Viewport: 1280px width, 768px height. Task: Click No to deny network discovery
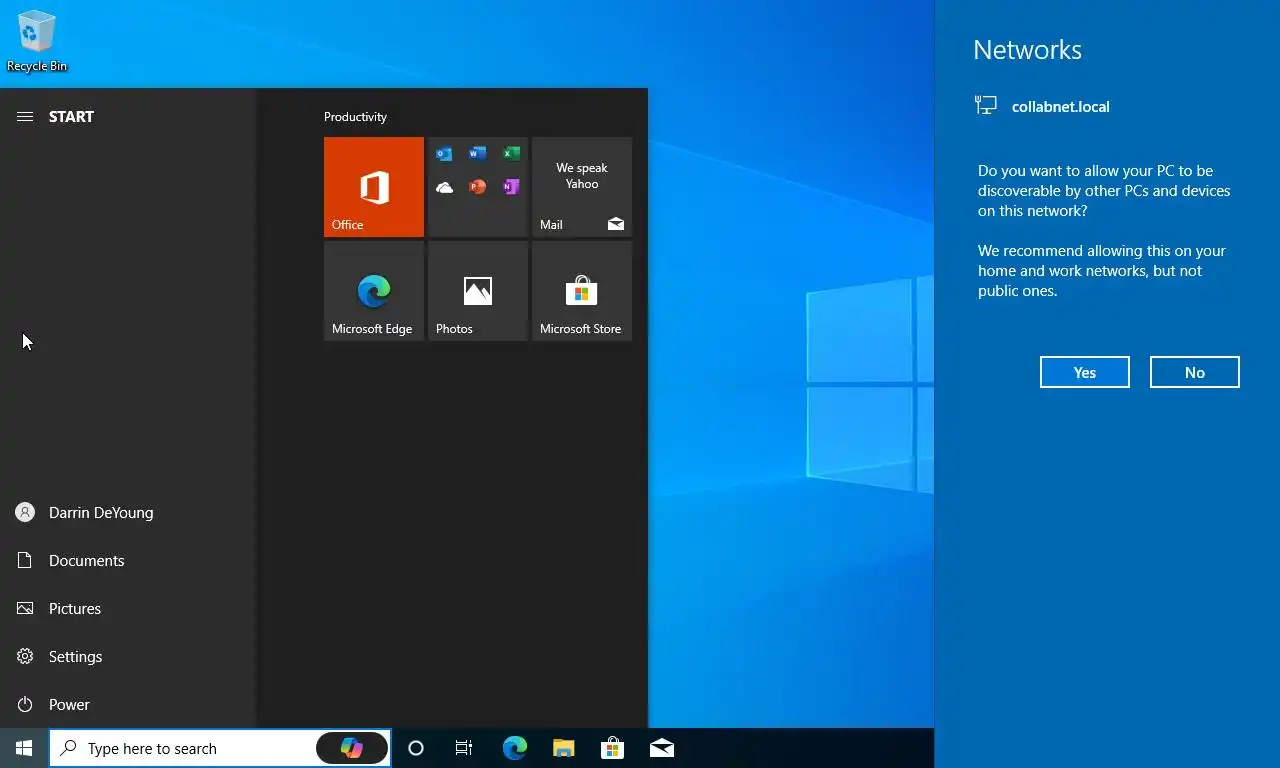coord(1195,372)
